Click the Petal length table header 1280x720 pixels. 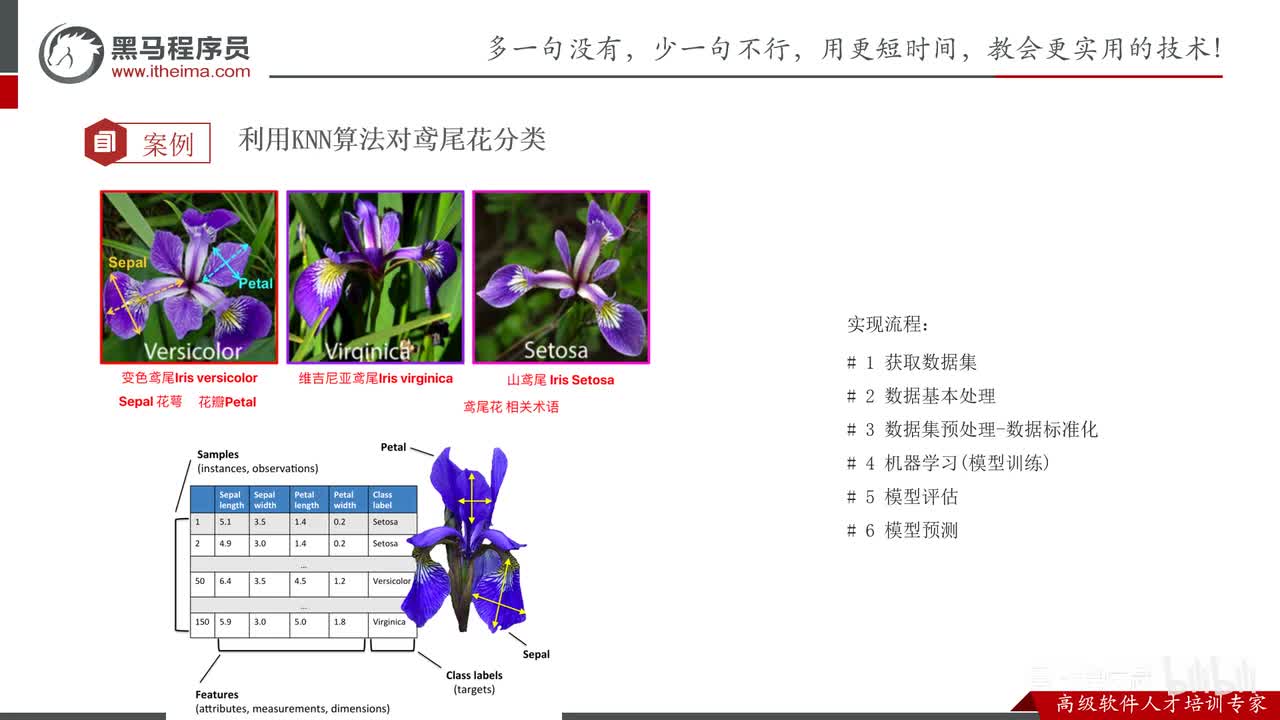point(309,500)
